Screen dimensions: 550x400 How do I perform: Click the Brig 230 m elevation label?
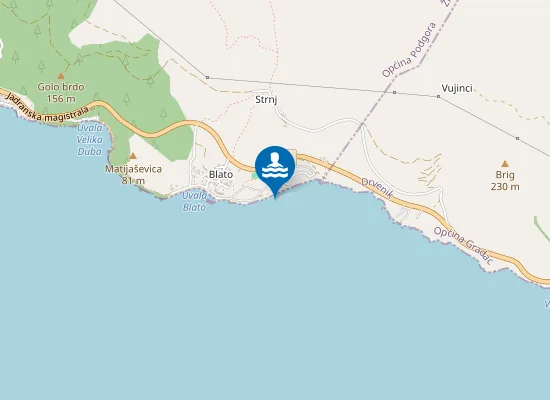point(505,181)
